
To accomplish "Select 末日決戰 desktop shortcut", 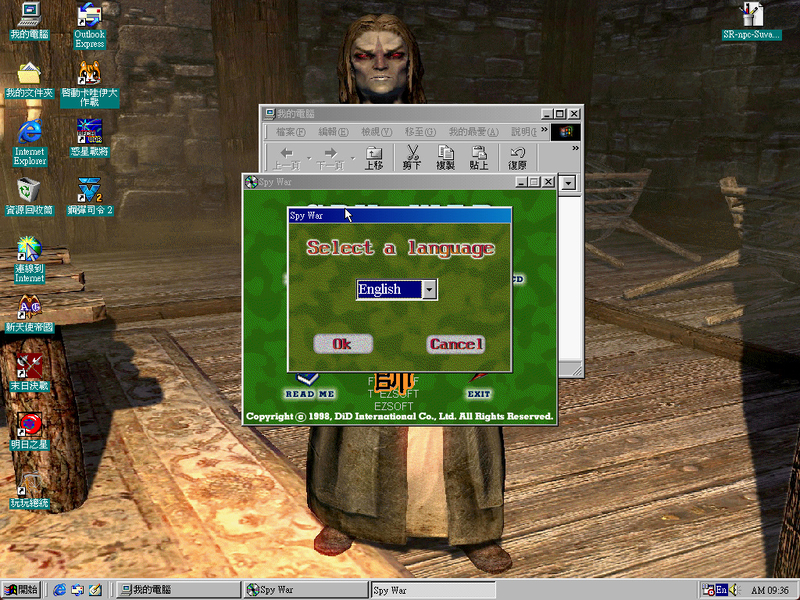I will click(29, 372).
